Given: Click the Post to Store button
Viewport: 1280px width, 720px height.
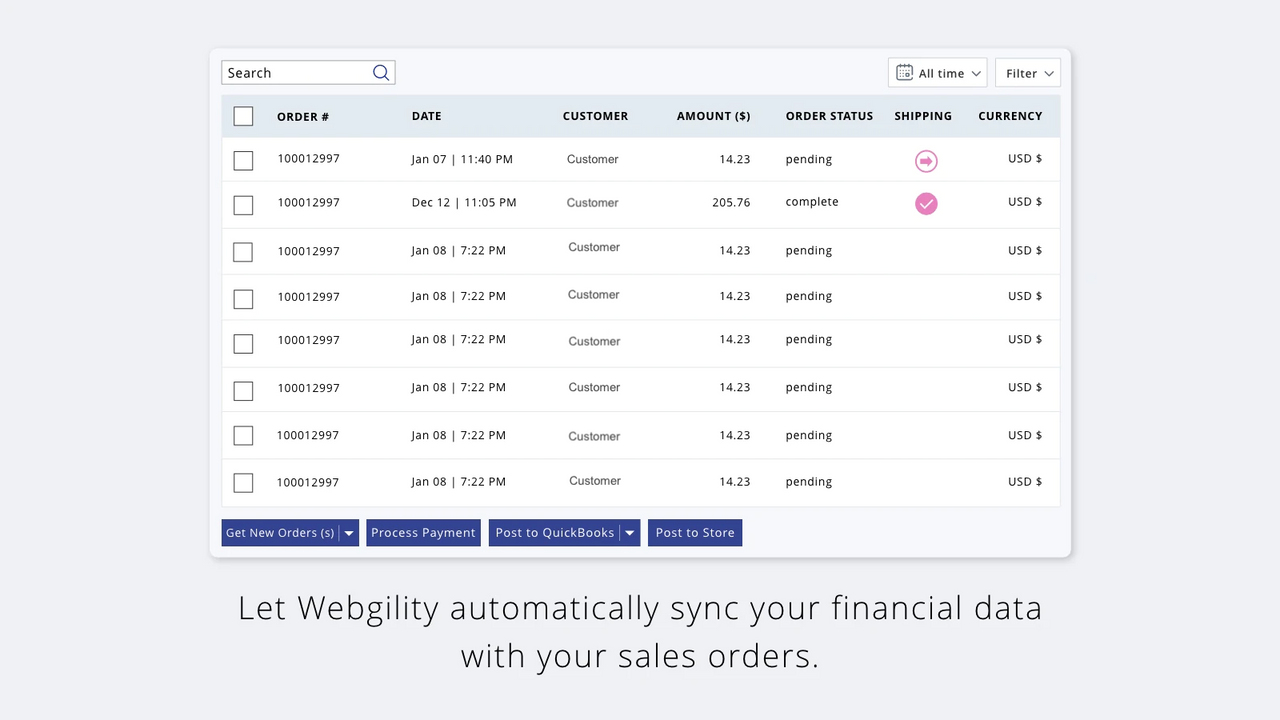Looking at the screenshot, I should click(695, 532).
